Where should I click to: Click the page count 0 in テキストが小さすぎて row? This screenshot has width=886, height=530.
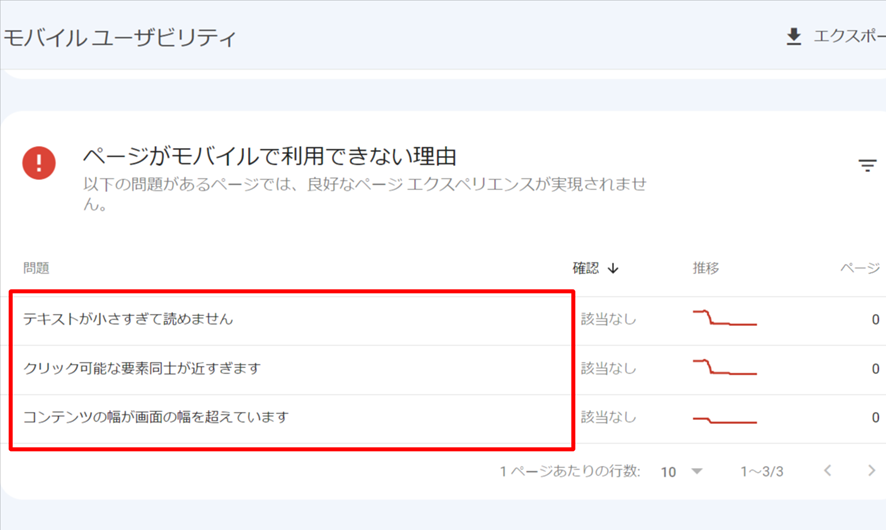[x=875, y=320]
